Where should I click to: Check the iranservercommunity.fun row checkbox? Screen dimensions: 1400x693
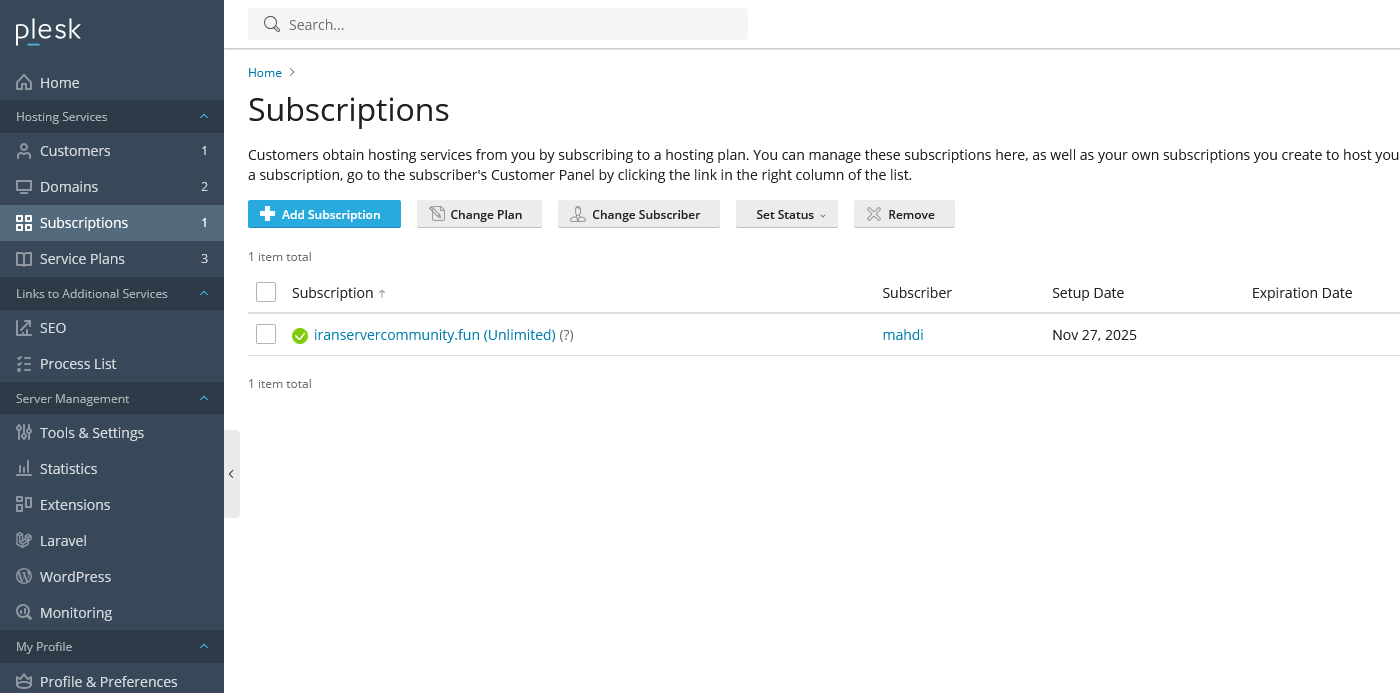tap(266, 334)
